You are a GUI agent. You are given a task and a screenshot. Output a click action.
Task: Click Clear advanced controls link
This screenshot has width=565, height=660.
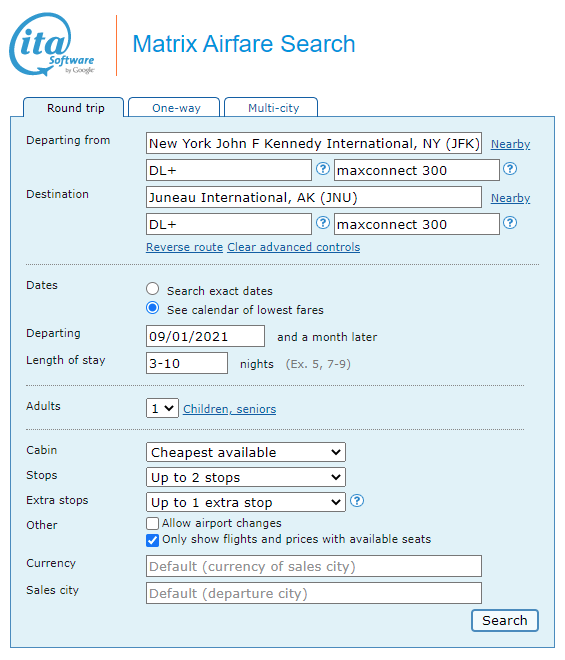pos(294,247)
